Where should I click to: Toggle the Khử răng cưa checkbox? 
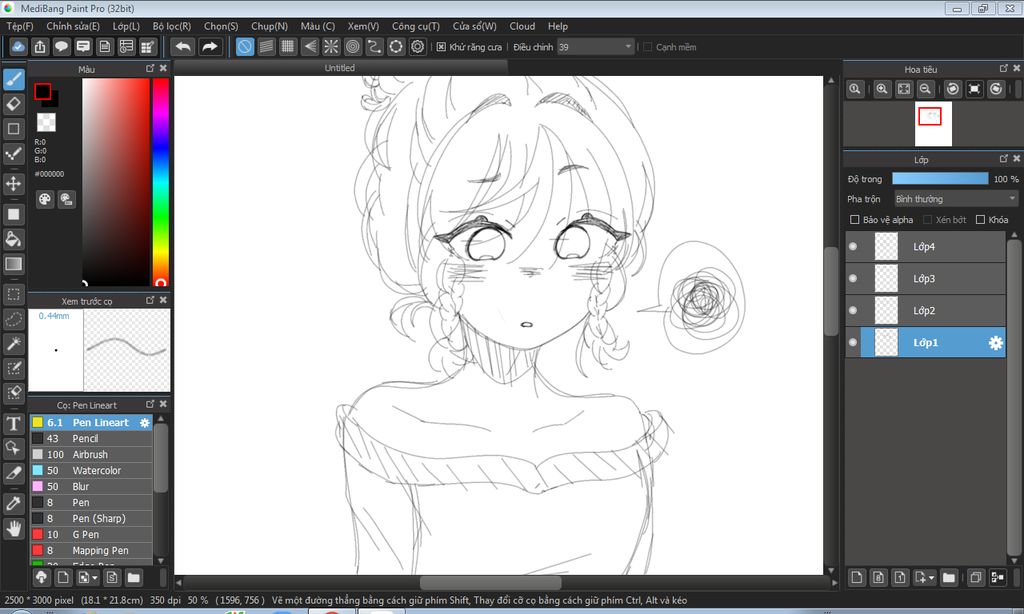click(441, 47)
